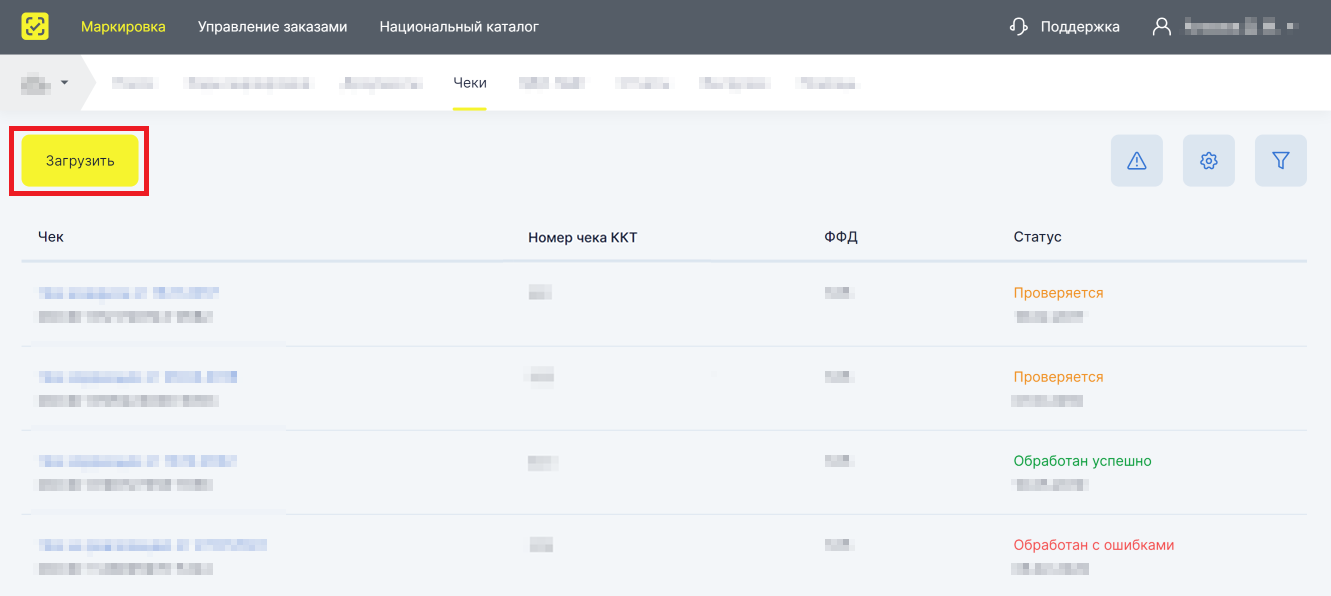
Task: Open table settings with the gear icon
Action: coord(1209,161)
